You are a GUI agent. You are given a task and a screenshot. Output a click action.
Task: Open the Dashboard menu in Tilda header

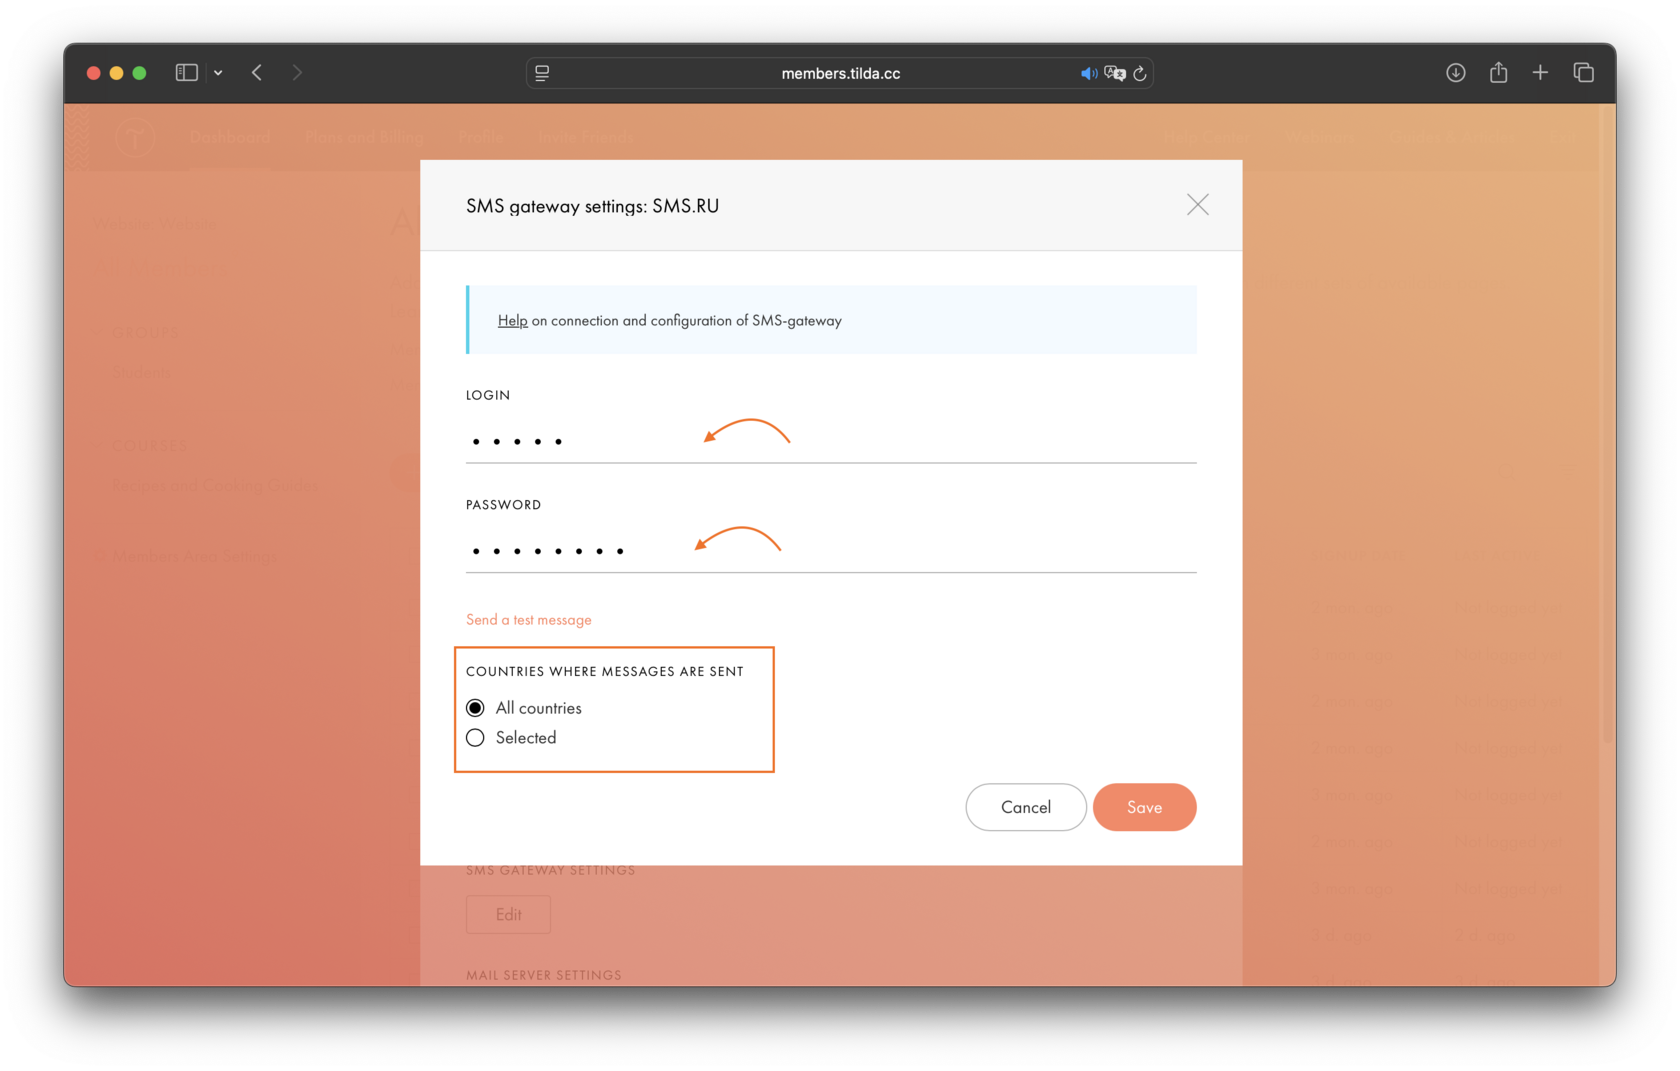230,137
